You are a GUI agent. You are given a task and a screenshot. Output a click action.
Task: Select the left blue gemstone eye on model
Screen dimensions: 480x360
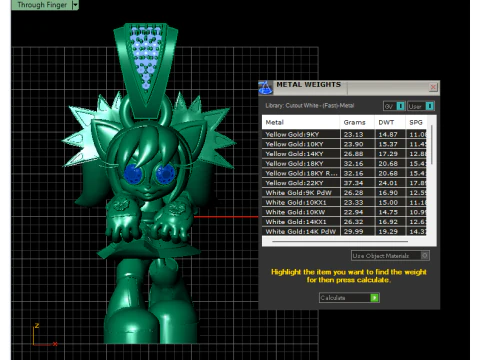(x=133, y=174)
